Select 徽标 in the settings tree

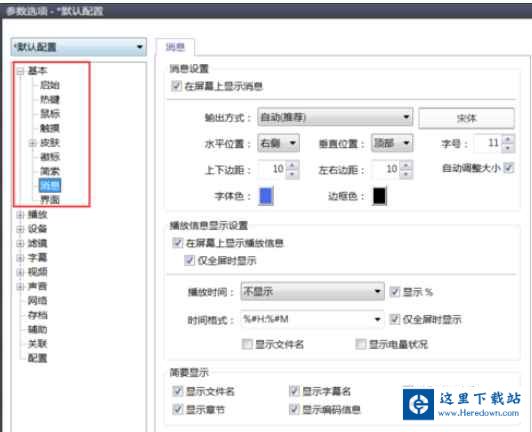(50, 157)
